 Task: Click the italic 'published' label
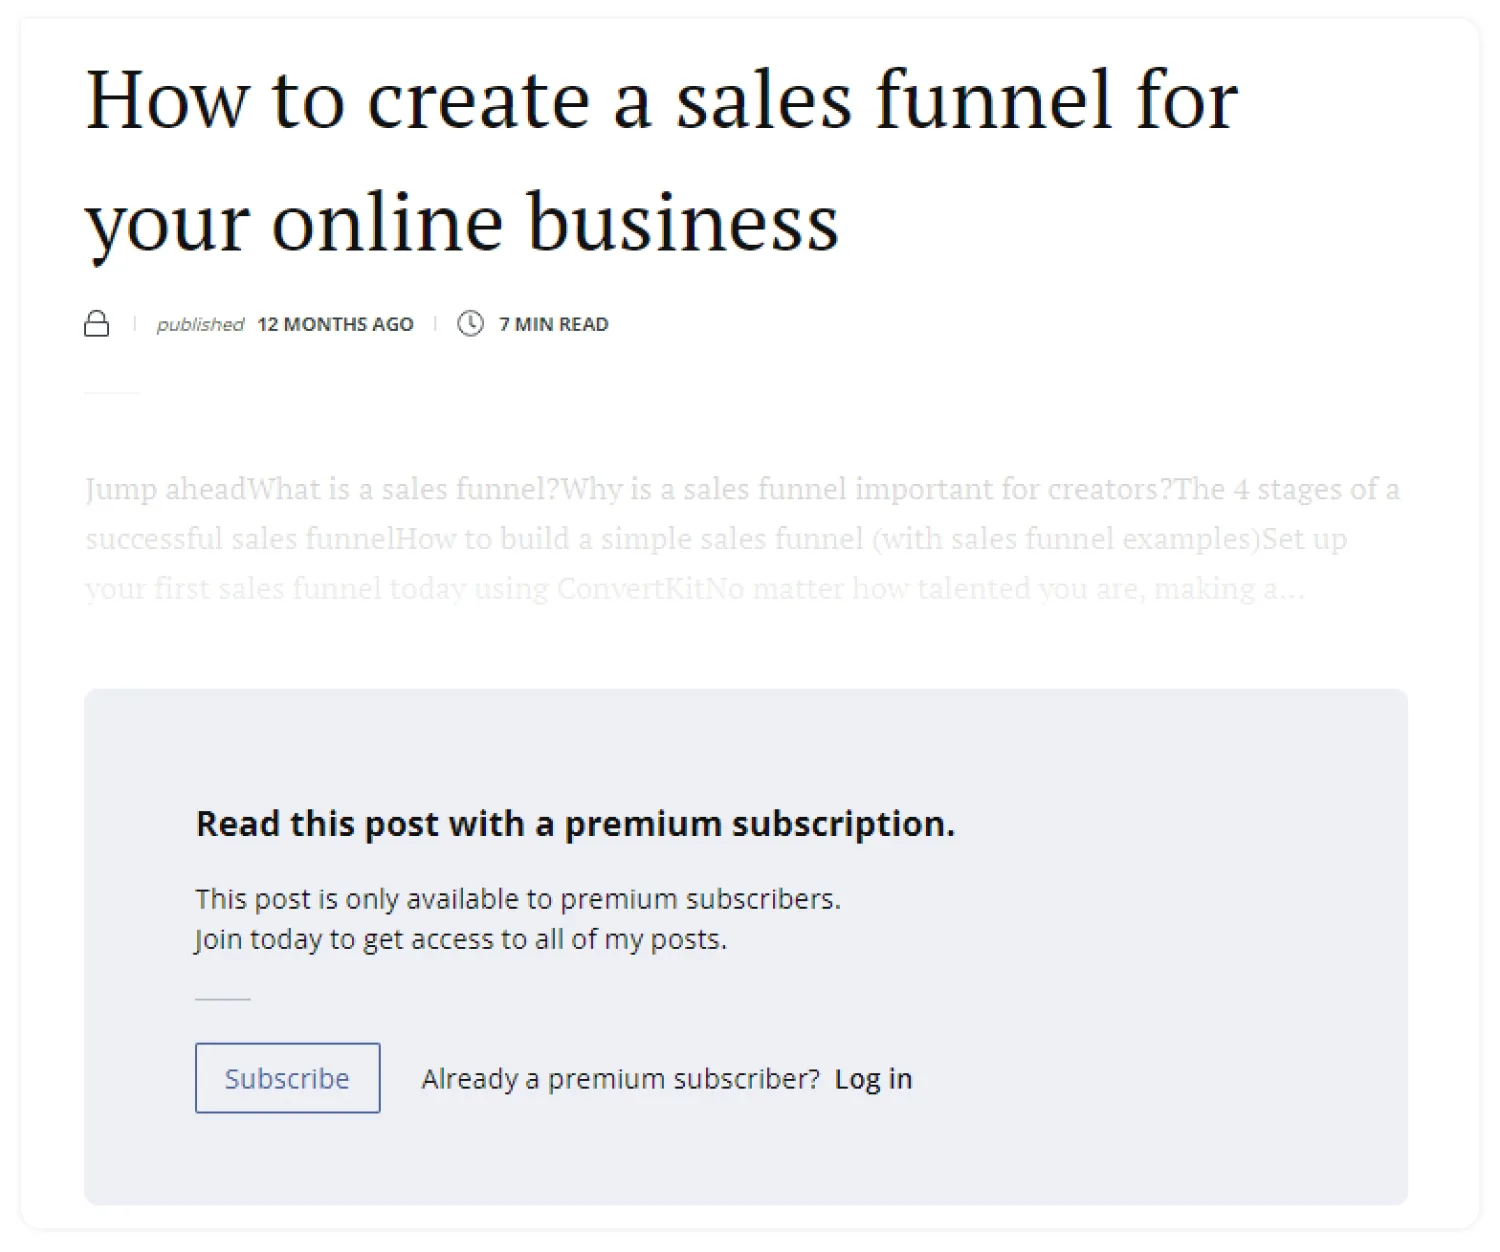tap(200, 324)
